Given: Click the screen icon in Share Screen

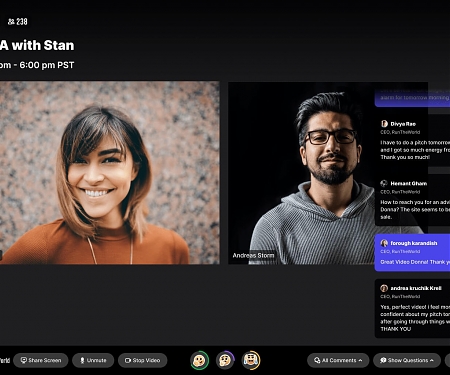Looking at the screenshot, I should pos(24,360).
